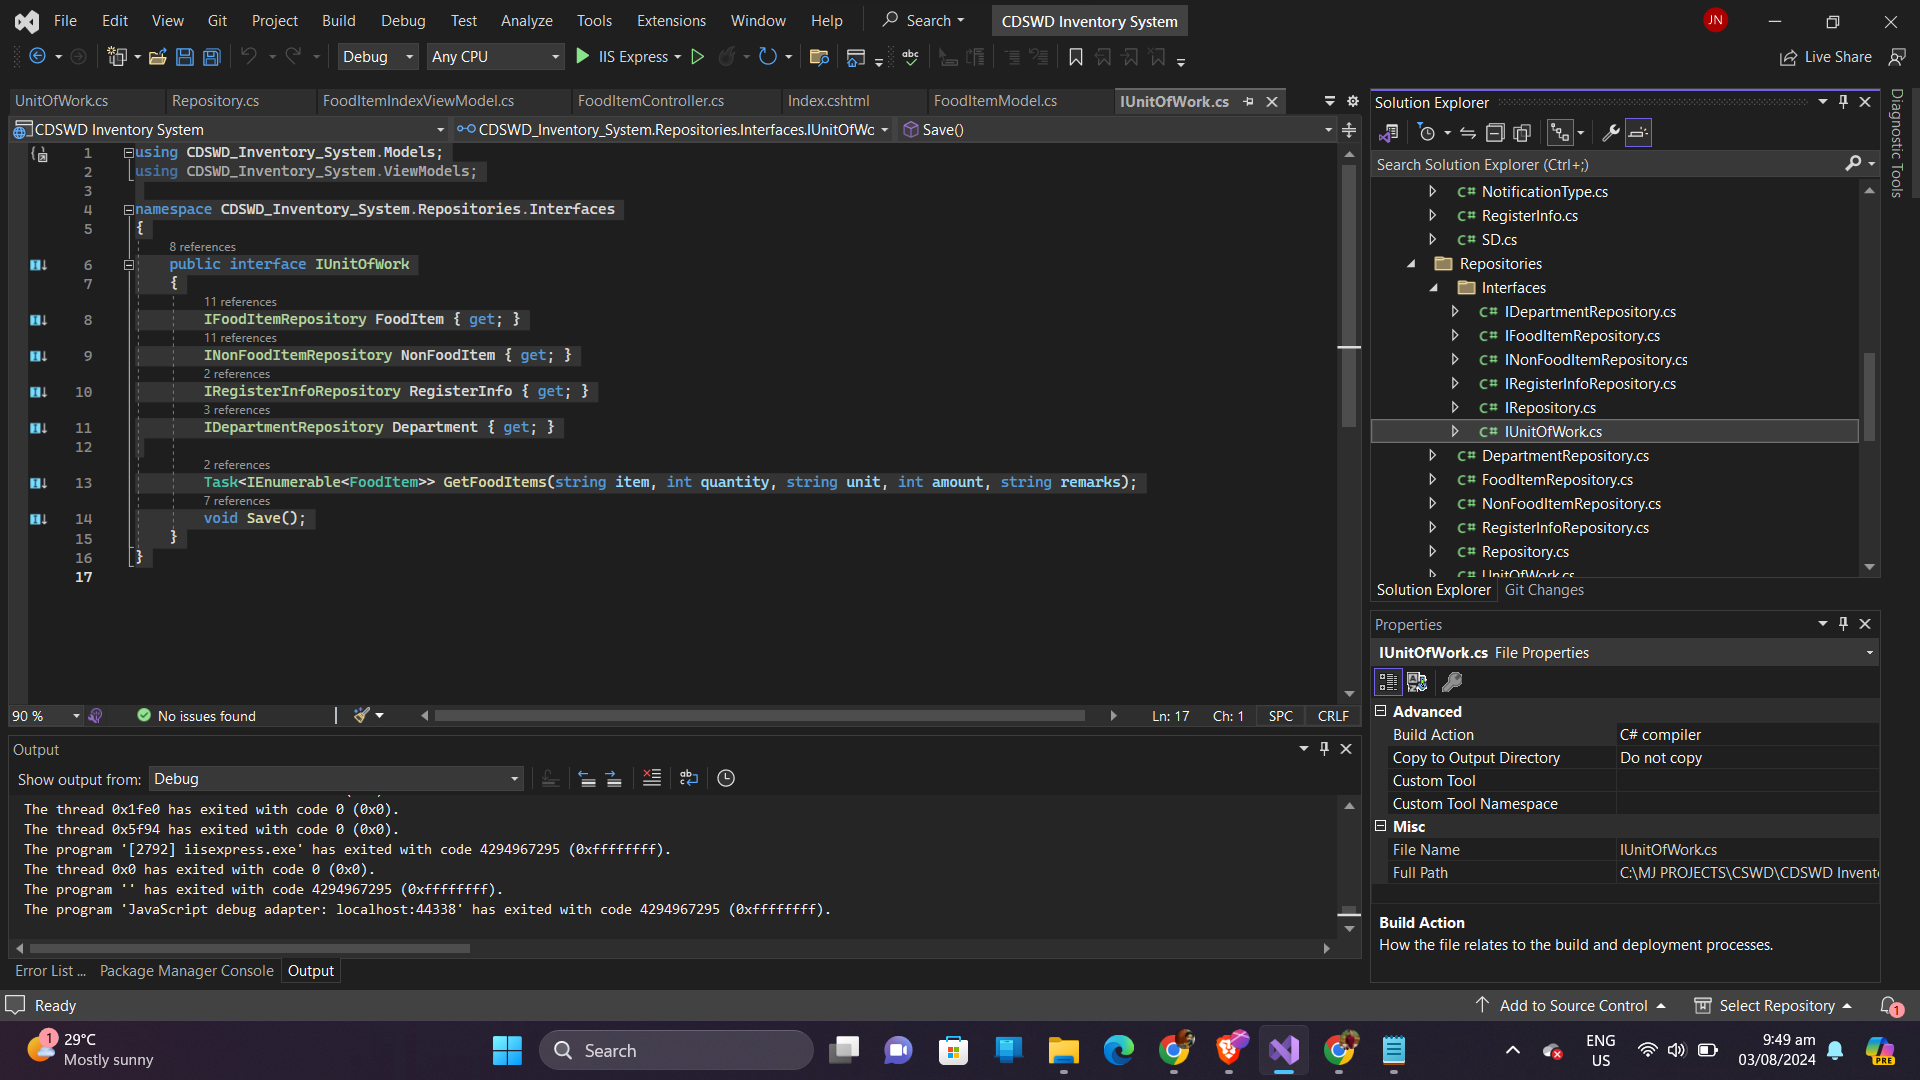Open Show output from Debug dropdown
The height and width of the screenshot is (1080, 1920).
point(336,779)
